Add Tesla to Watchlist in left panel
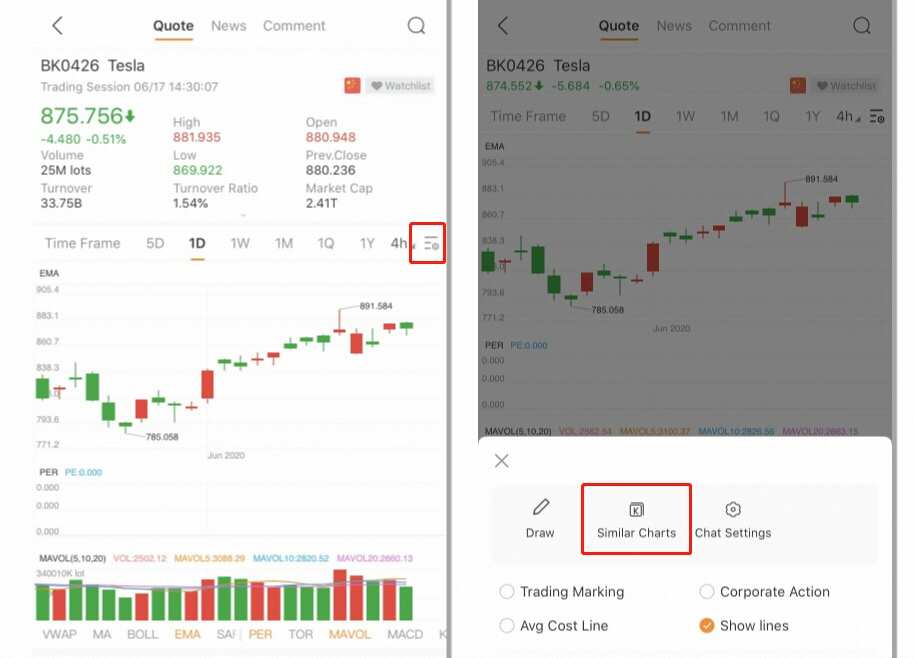The height and width of the screenshot is (658, 914). coord(400,86)
